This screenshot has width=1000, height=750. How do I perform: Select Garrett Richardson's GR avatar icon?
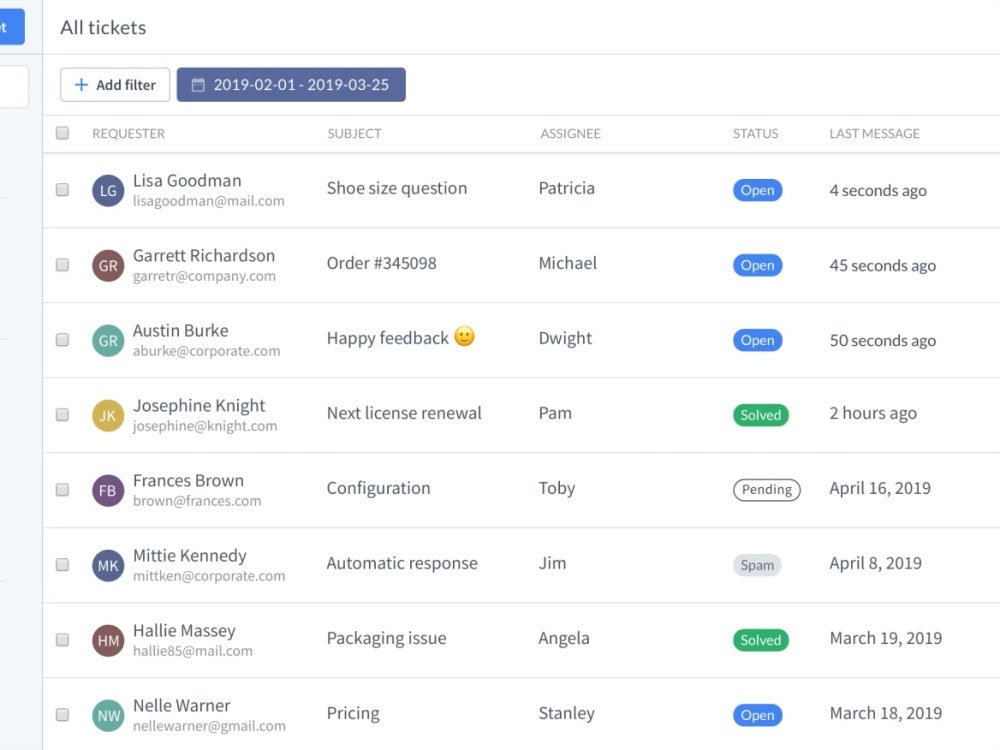pyautogui.click(x=107, y=264)
